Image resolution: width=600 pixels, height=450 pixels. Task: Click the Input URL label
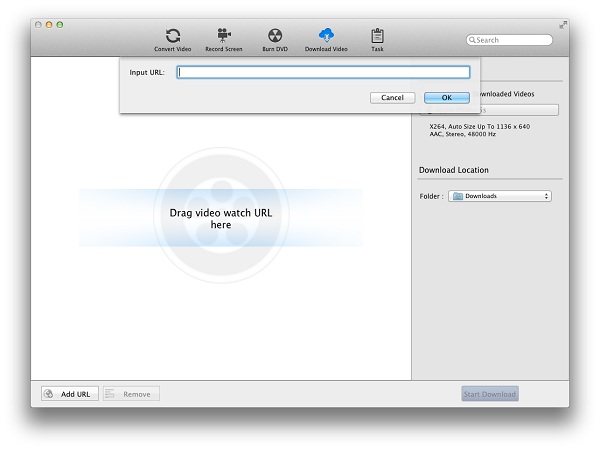pos(147,72)
